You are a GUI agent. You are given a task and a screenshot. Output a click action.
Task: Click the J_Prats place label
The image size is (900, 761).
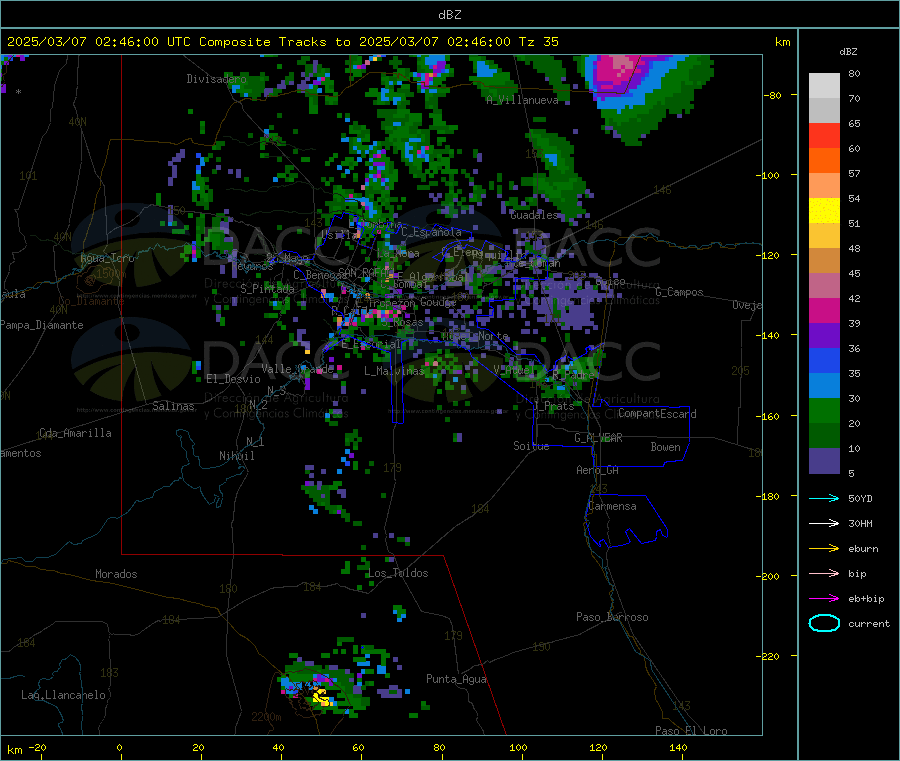554,406
